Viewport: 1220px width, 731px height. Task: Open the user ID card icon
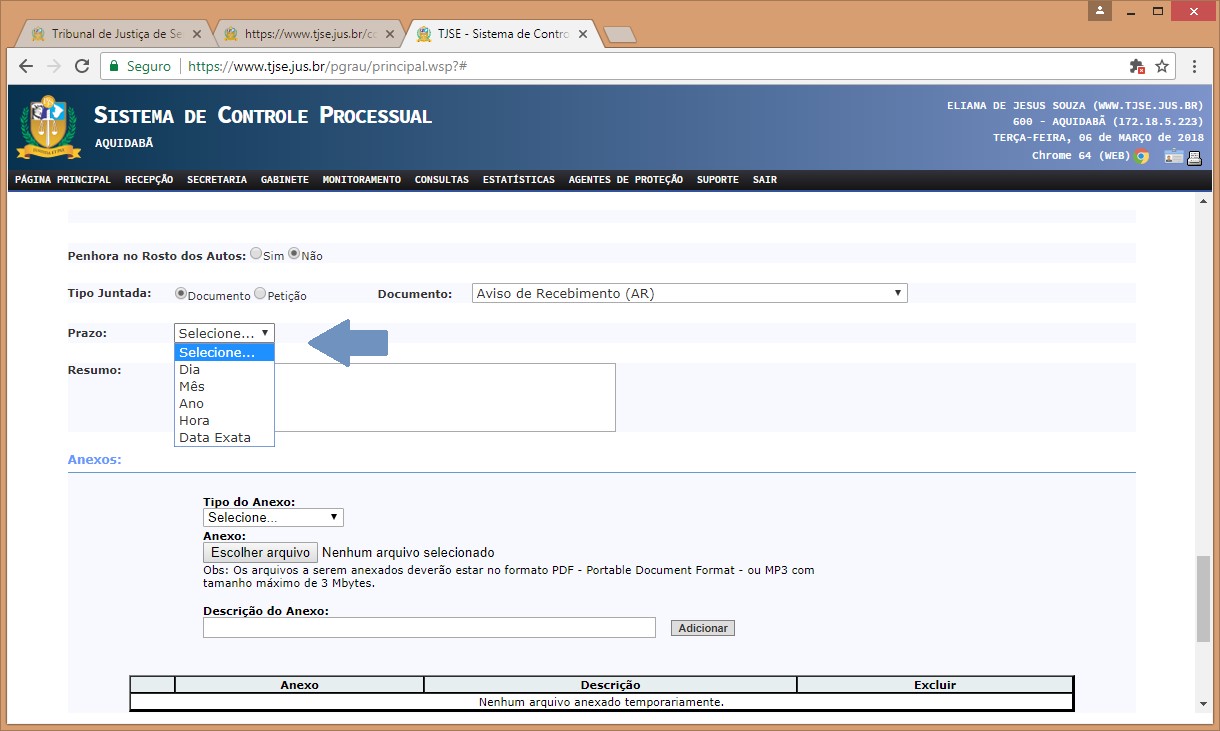1173,157
